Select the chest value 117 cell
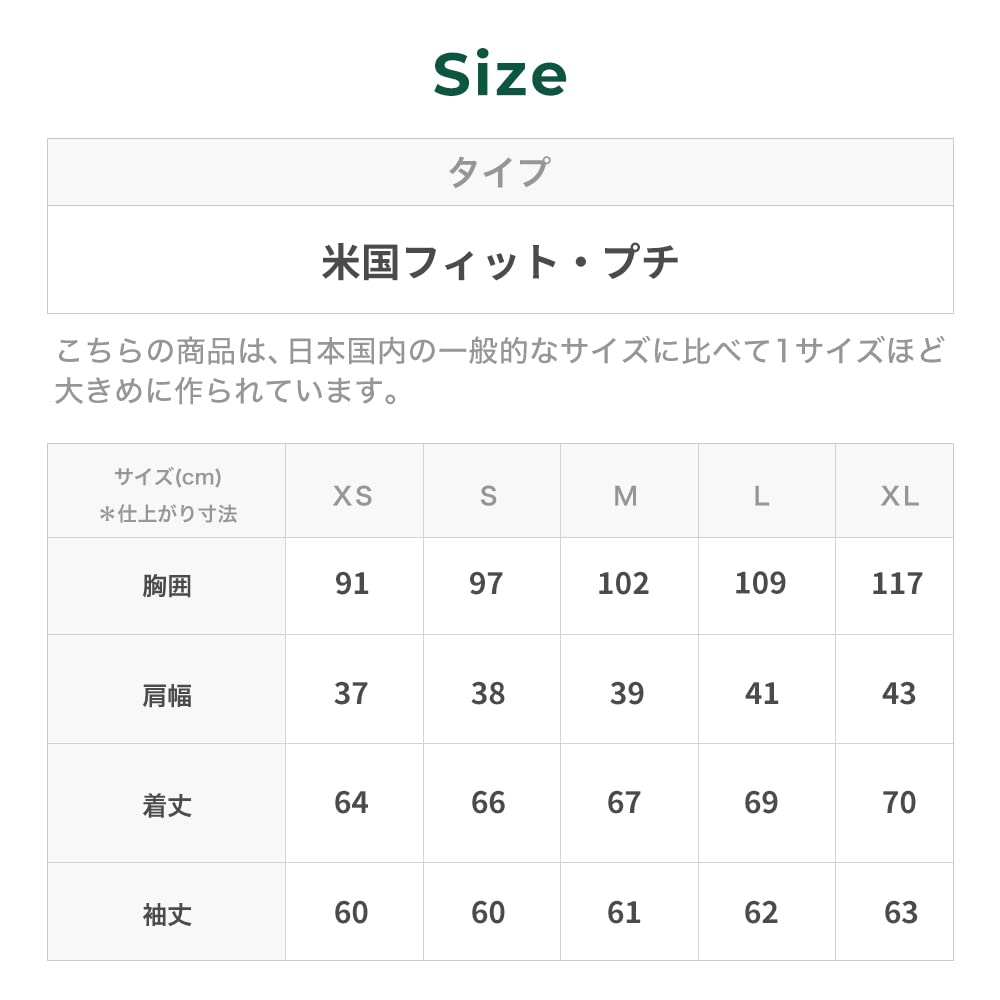This screenshot has height=1000, width=1000. [897, 584]
